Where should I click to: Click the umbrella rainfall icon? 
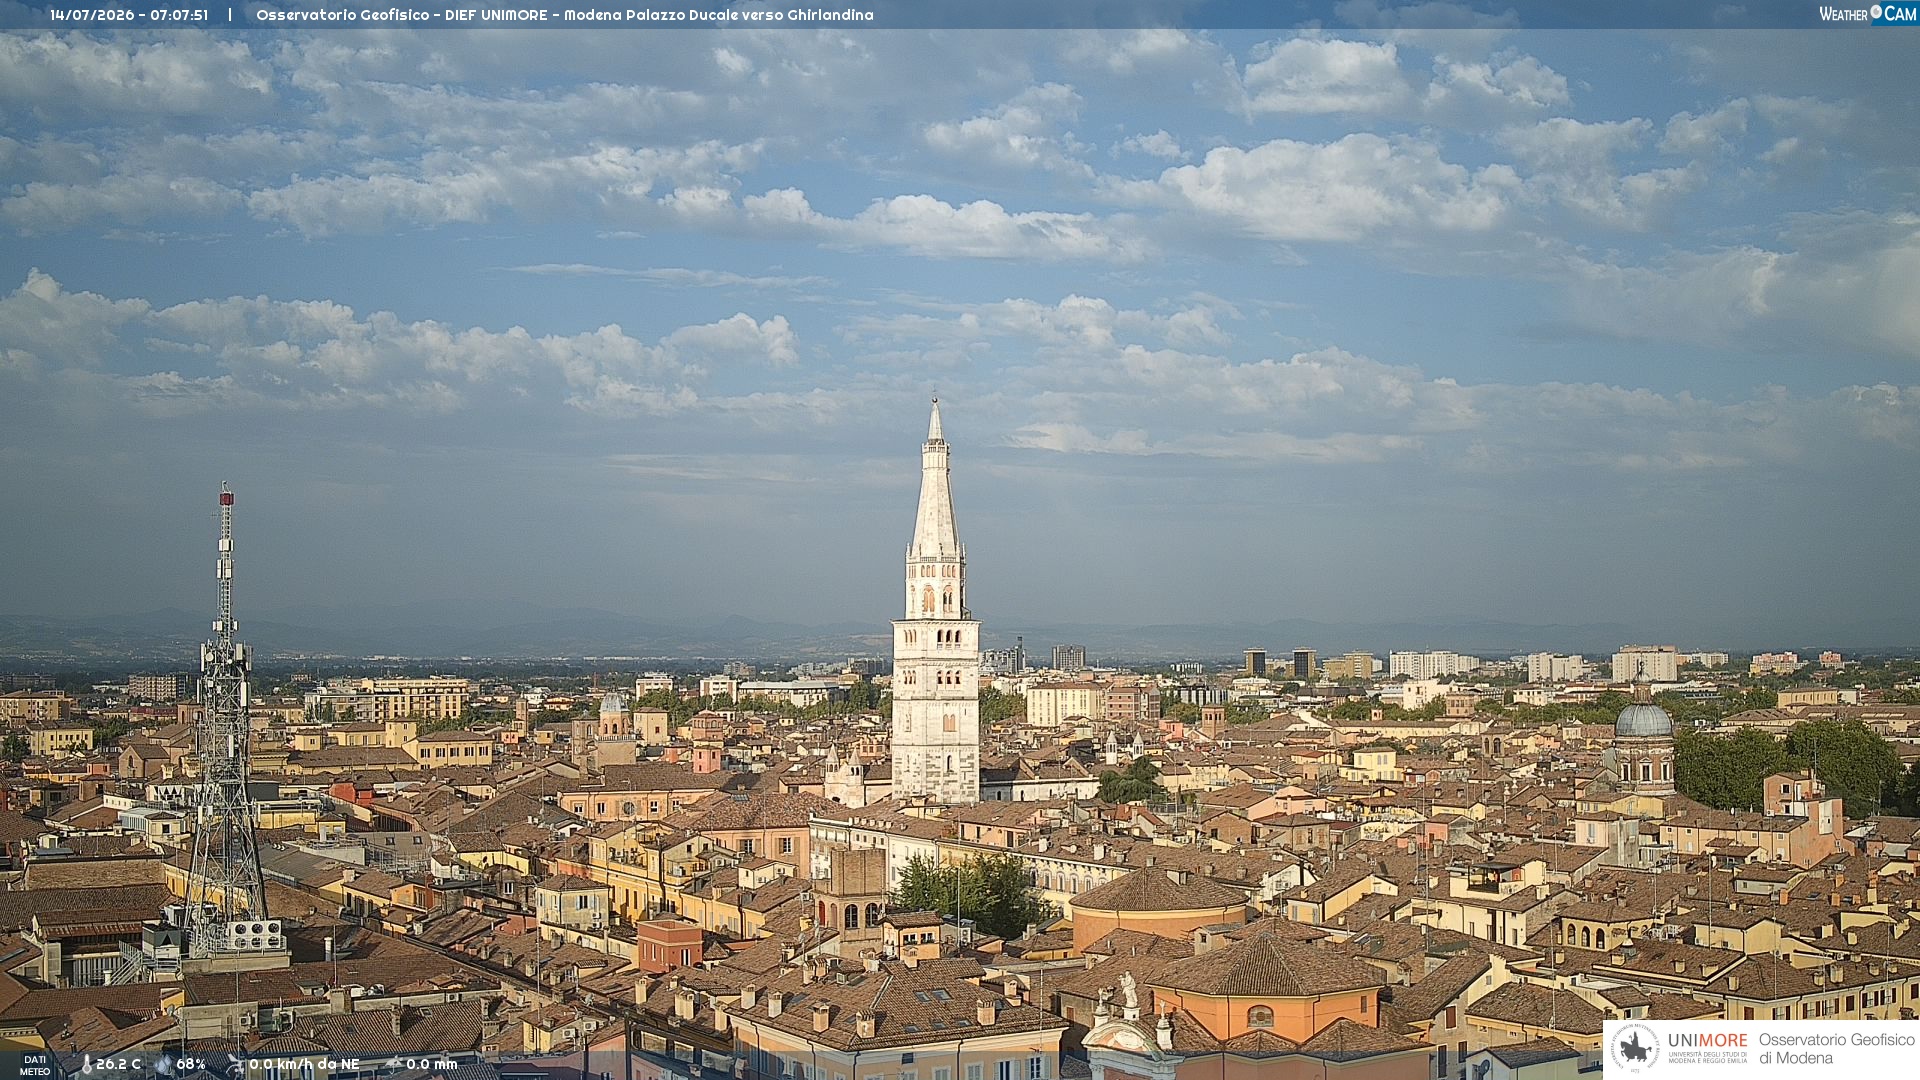[x=394, y=1064]
